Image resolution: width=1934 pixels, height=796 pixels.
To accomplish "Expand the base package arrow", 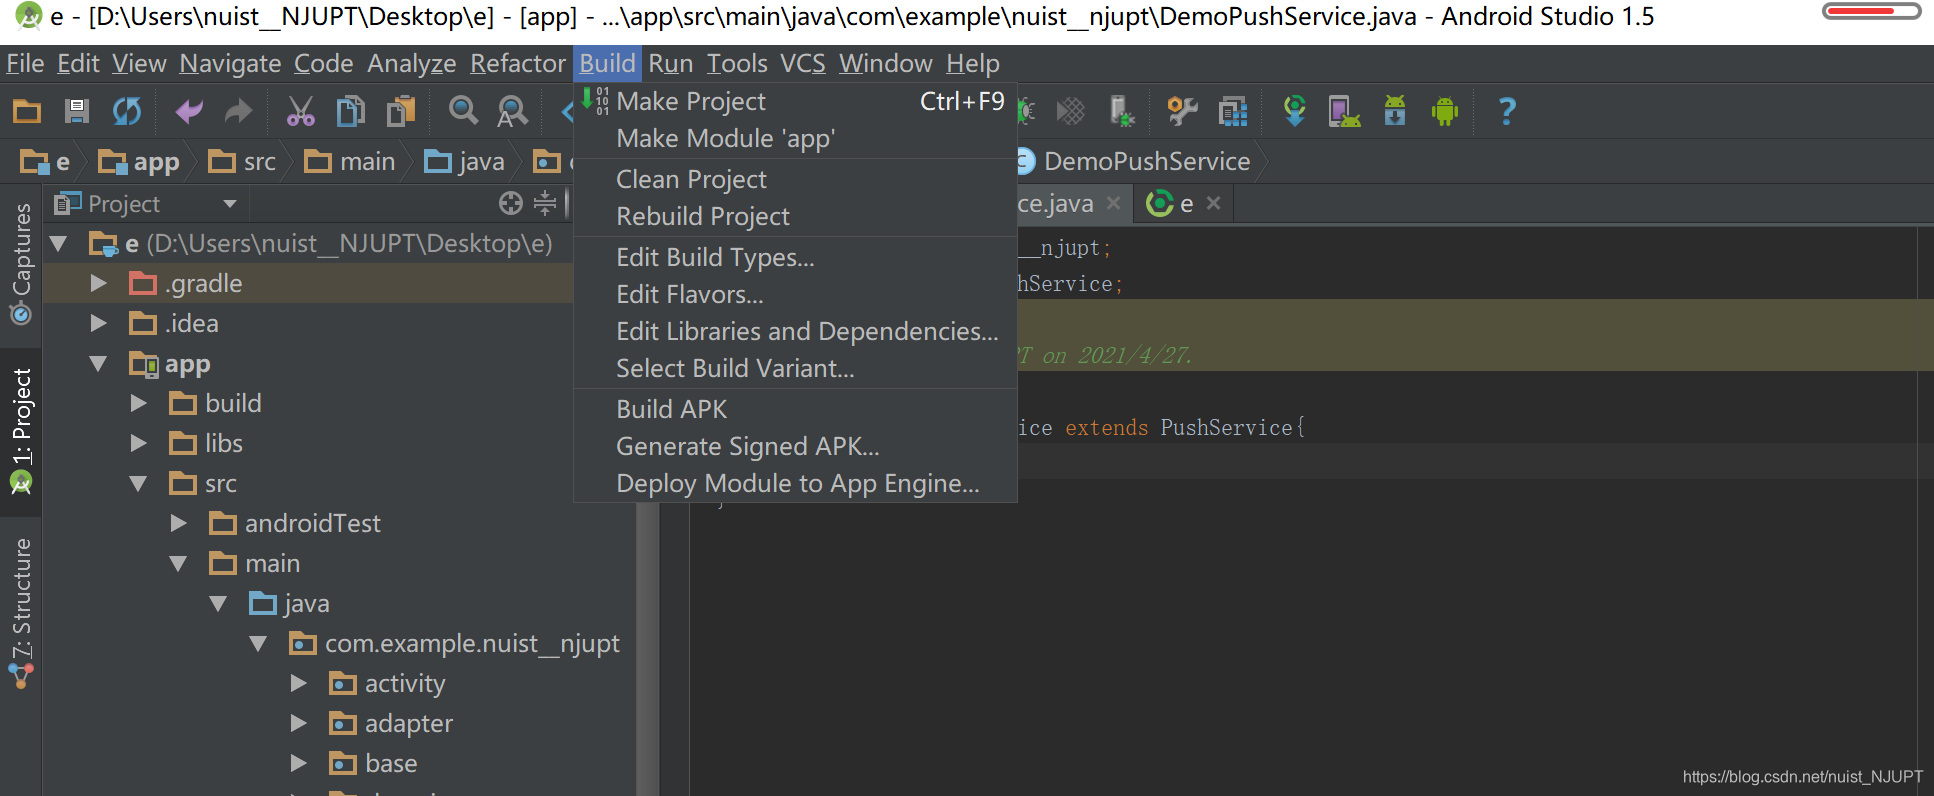I will tap(299, 764).
